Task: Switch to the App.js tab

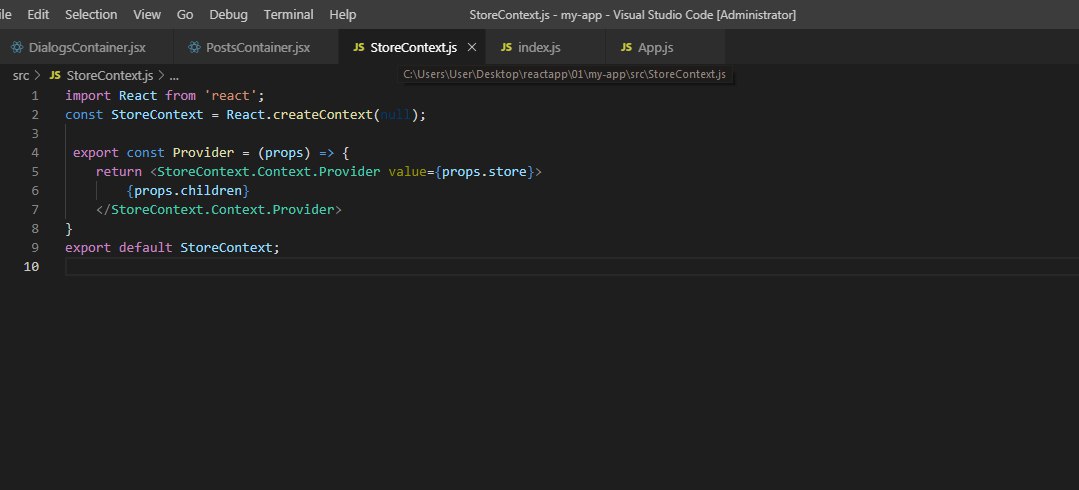Action: point(655,48)
